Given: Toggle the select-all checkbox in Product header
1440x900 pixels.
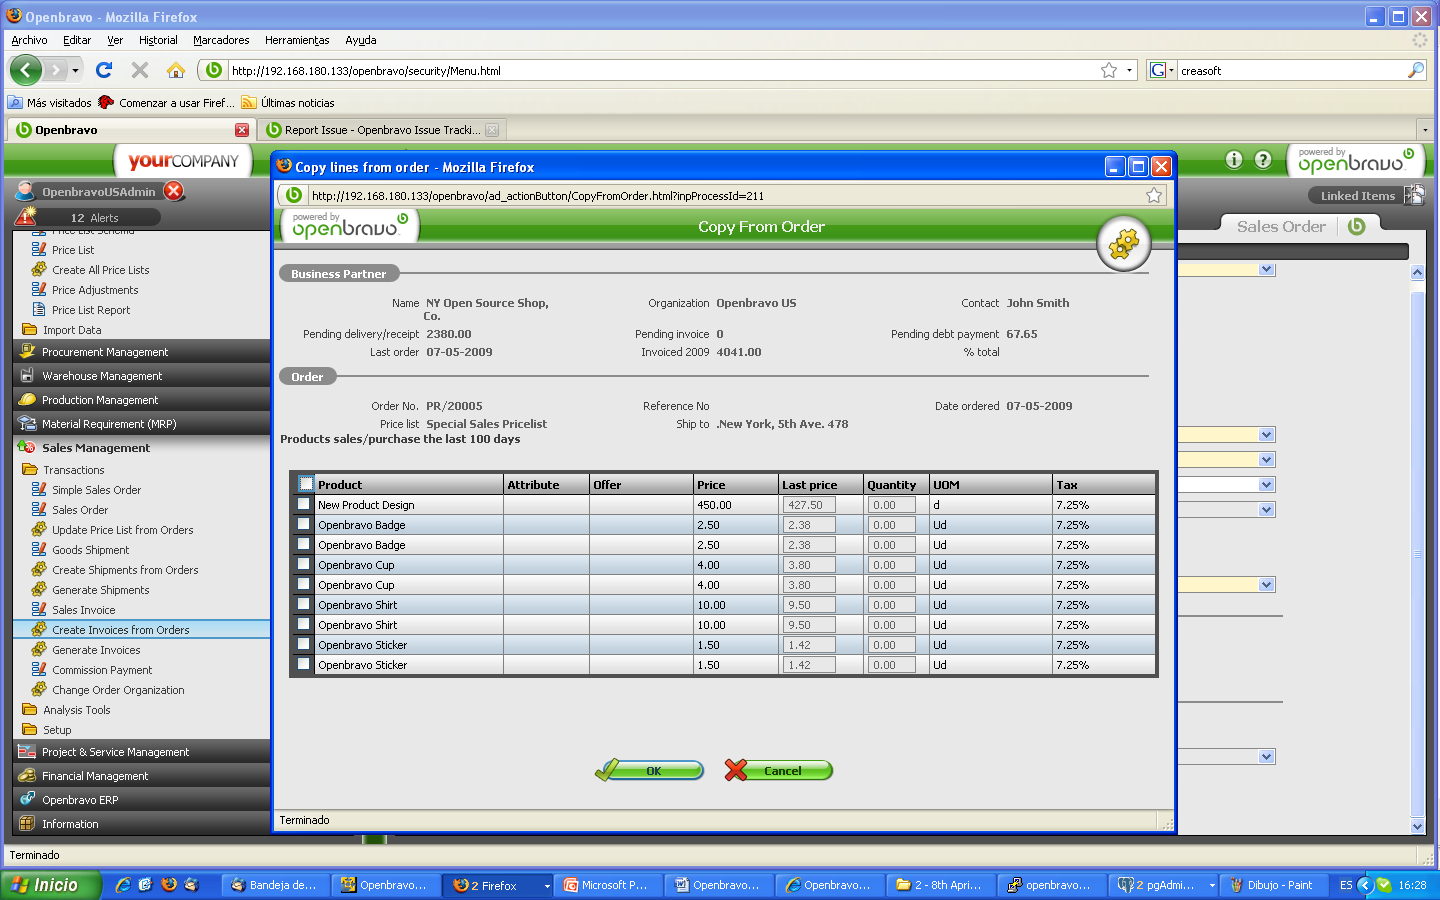Looking at the screenshot, I should [306, 484].
